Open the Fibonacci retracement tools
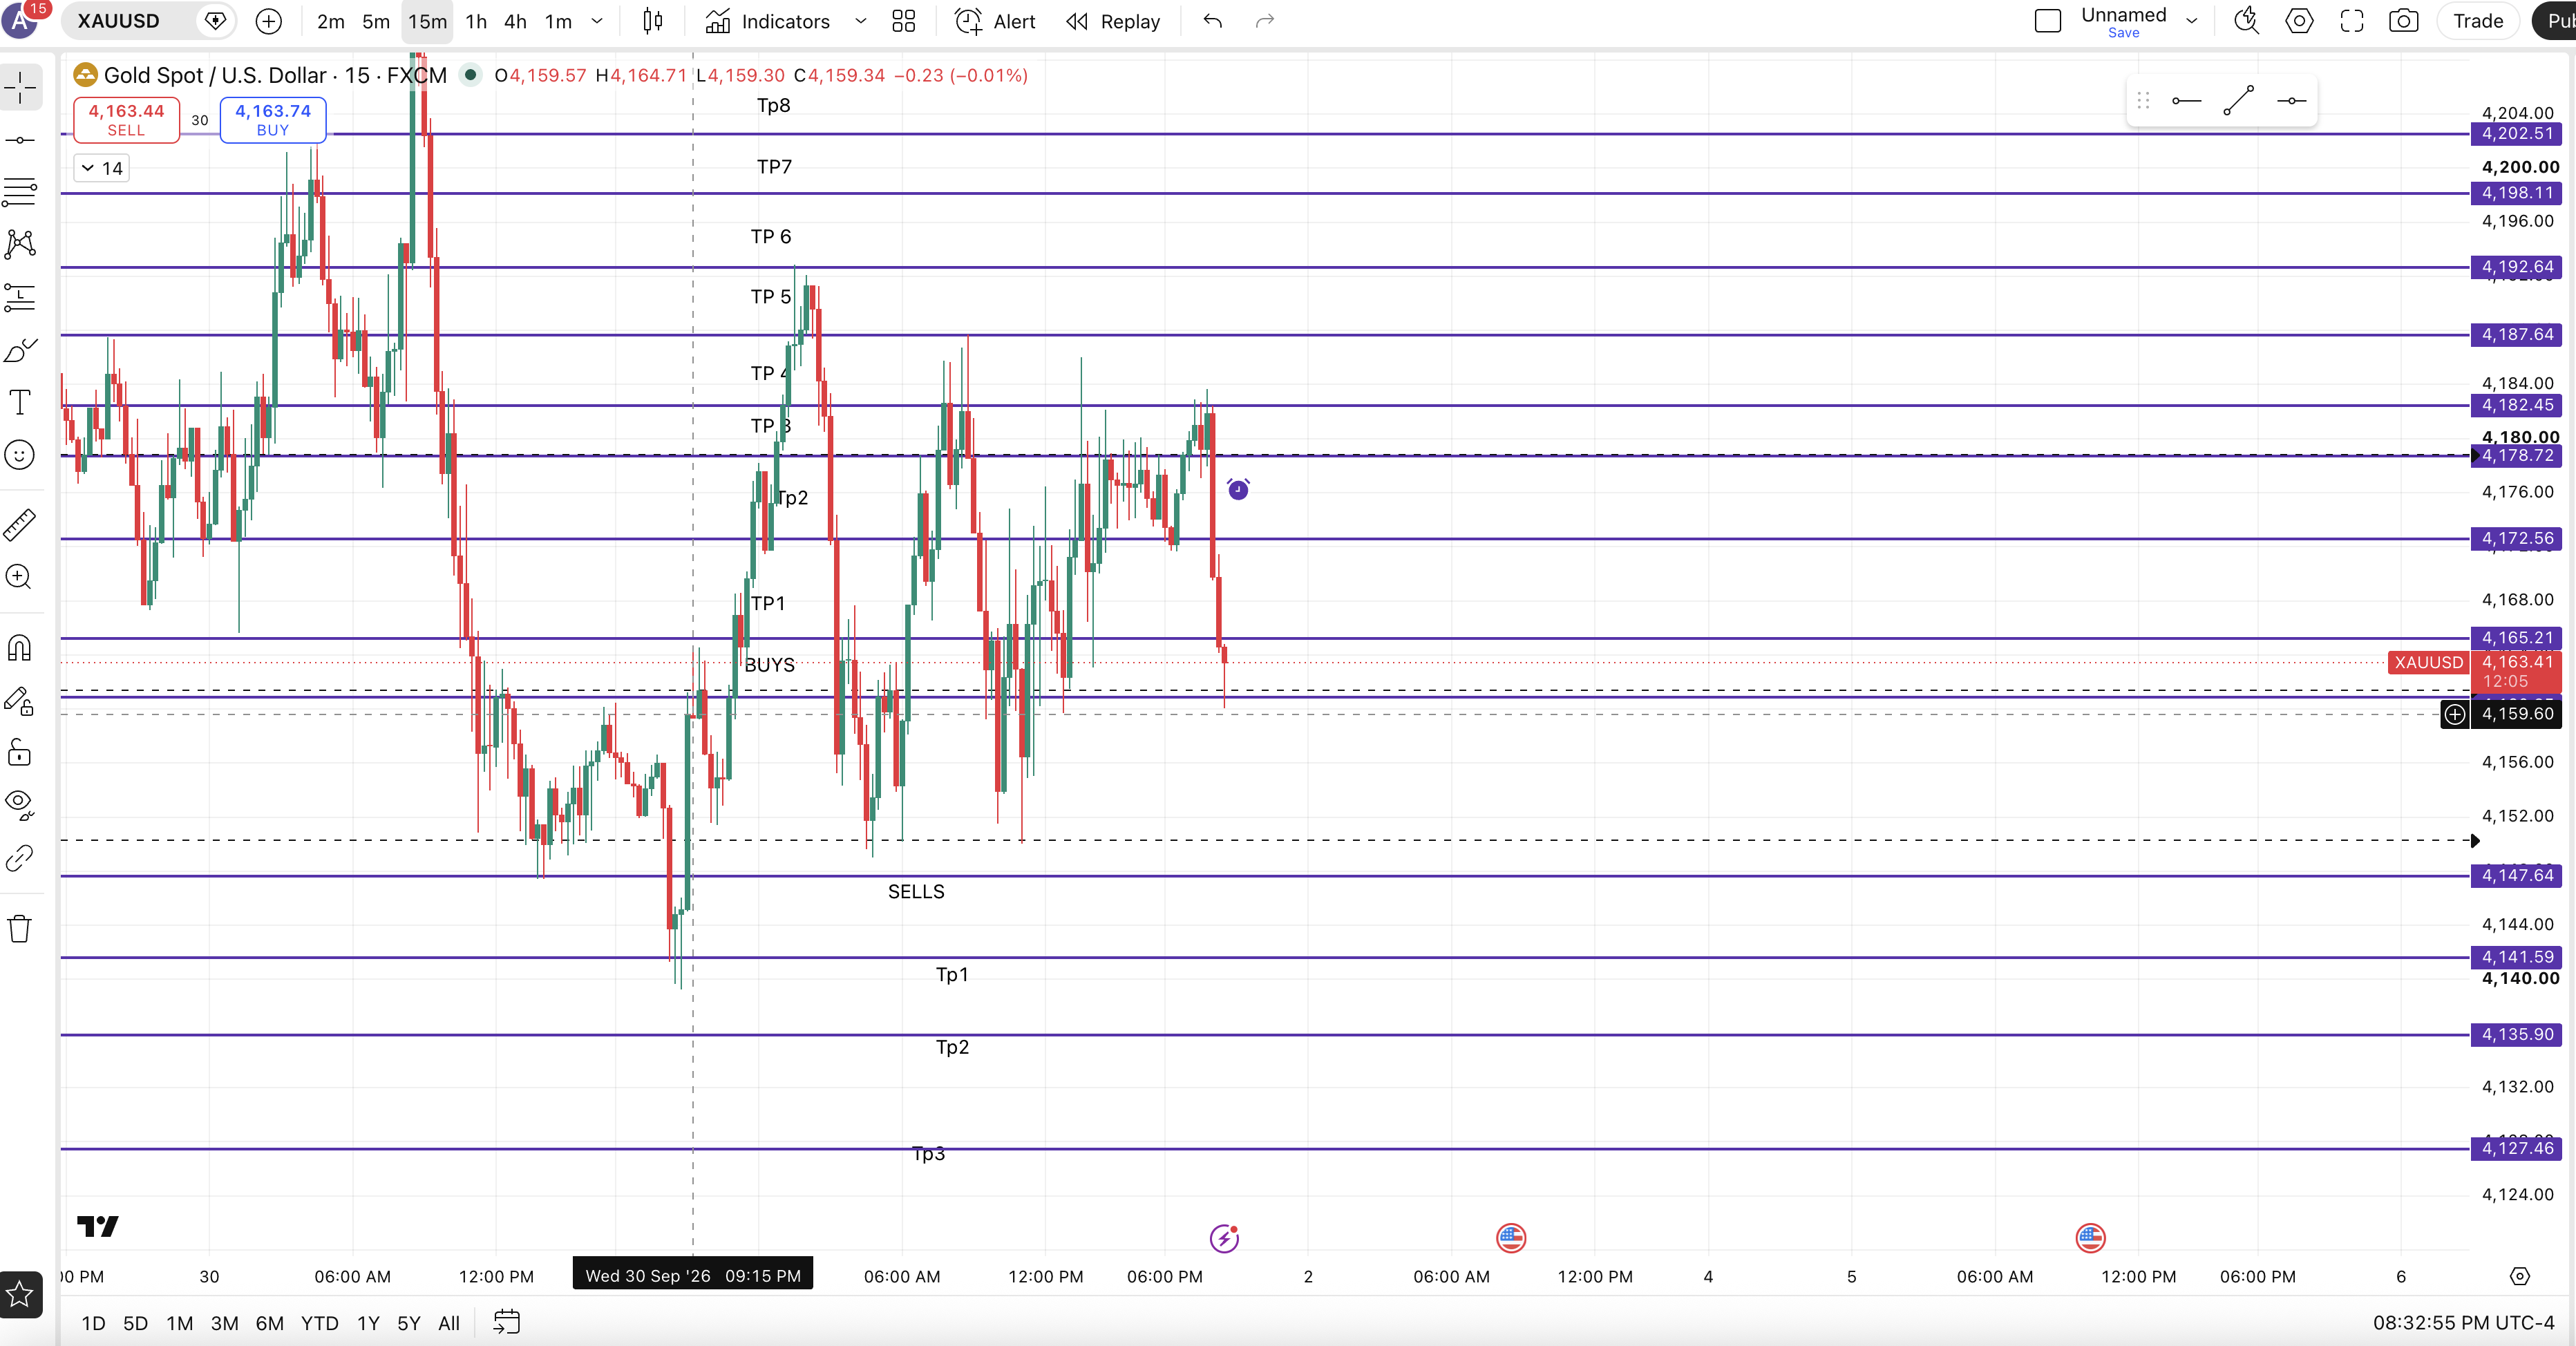 (x=20, y=192)
